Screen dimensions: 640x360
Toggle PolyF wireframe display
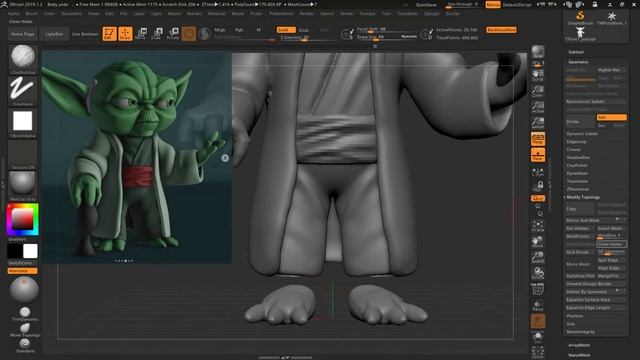click(538, 289)
